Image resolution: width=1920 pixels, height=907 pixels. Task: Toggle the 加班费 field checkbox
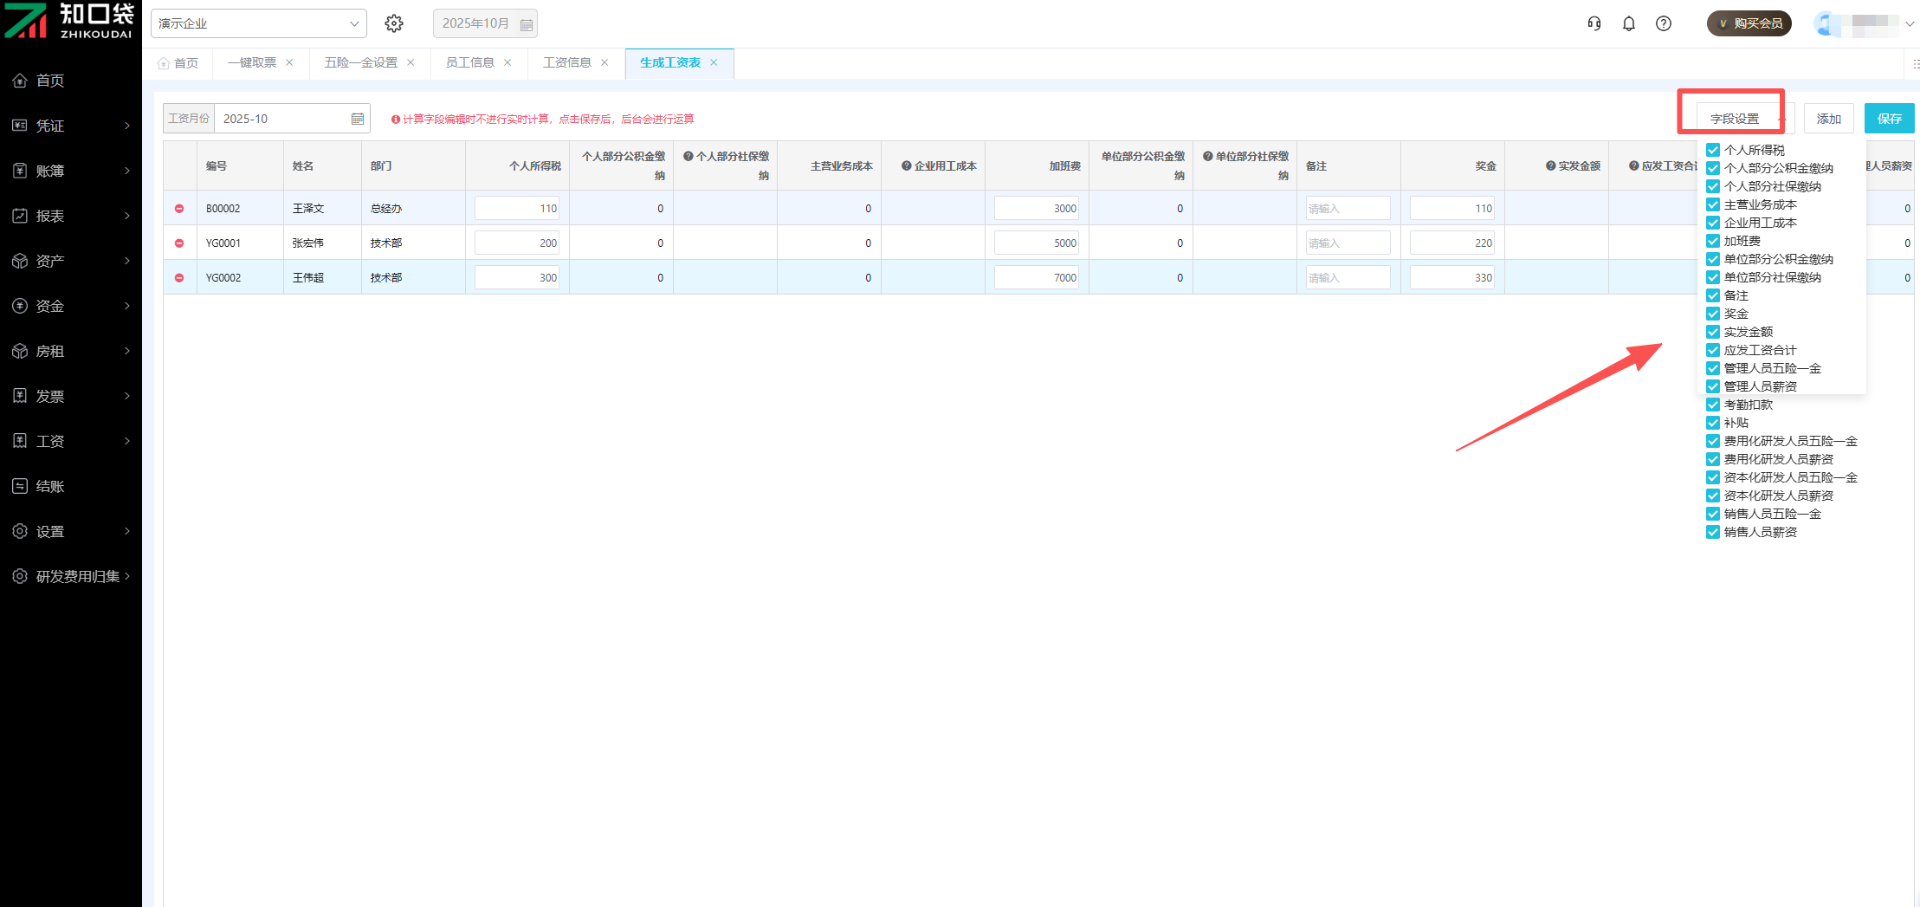point(1713,241)
